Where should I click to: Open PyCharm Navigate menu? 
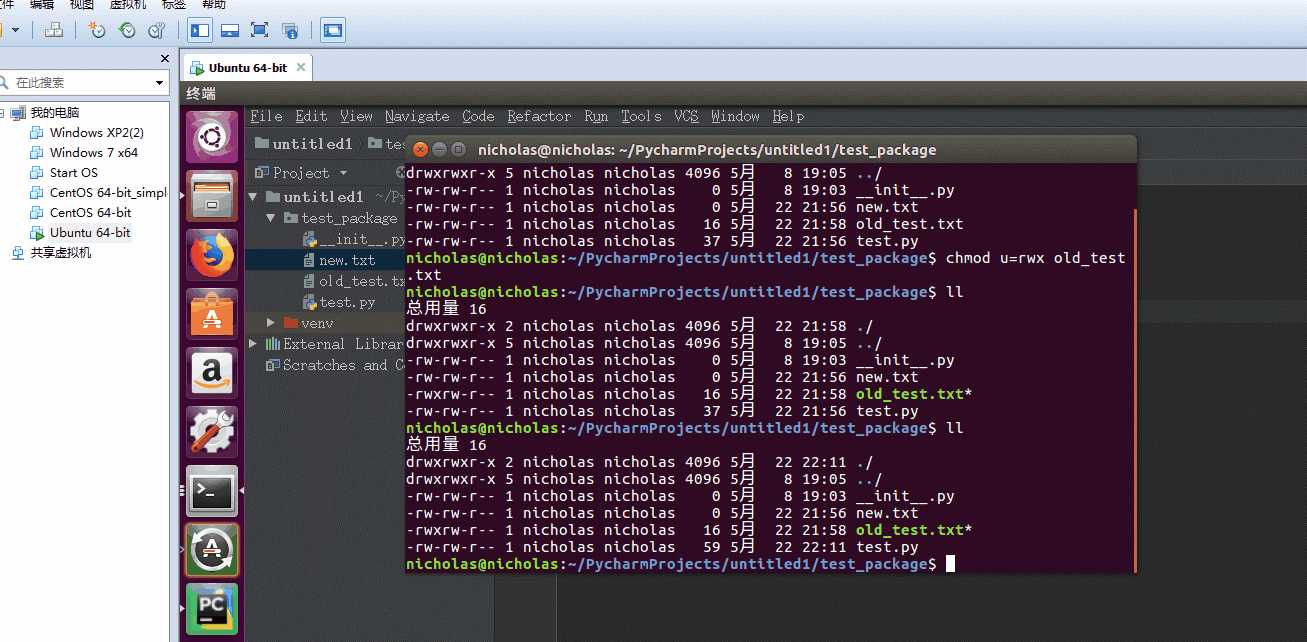[x=417, y=116]
